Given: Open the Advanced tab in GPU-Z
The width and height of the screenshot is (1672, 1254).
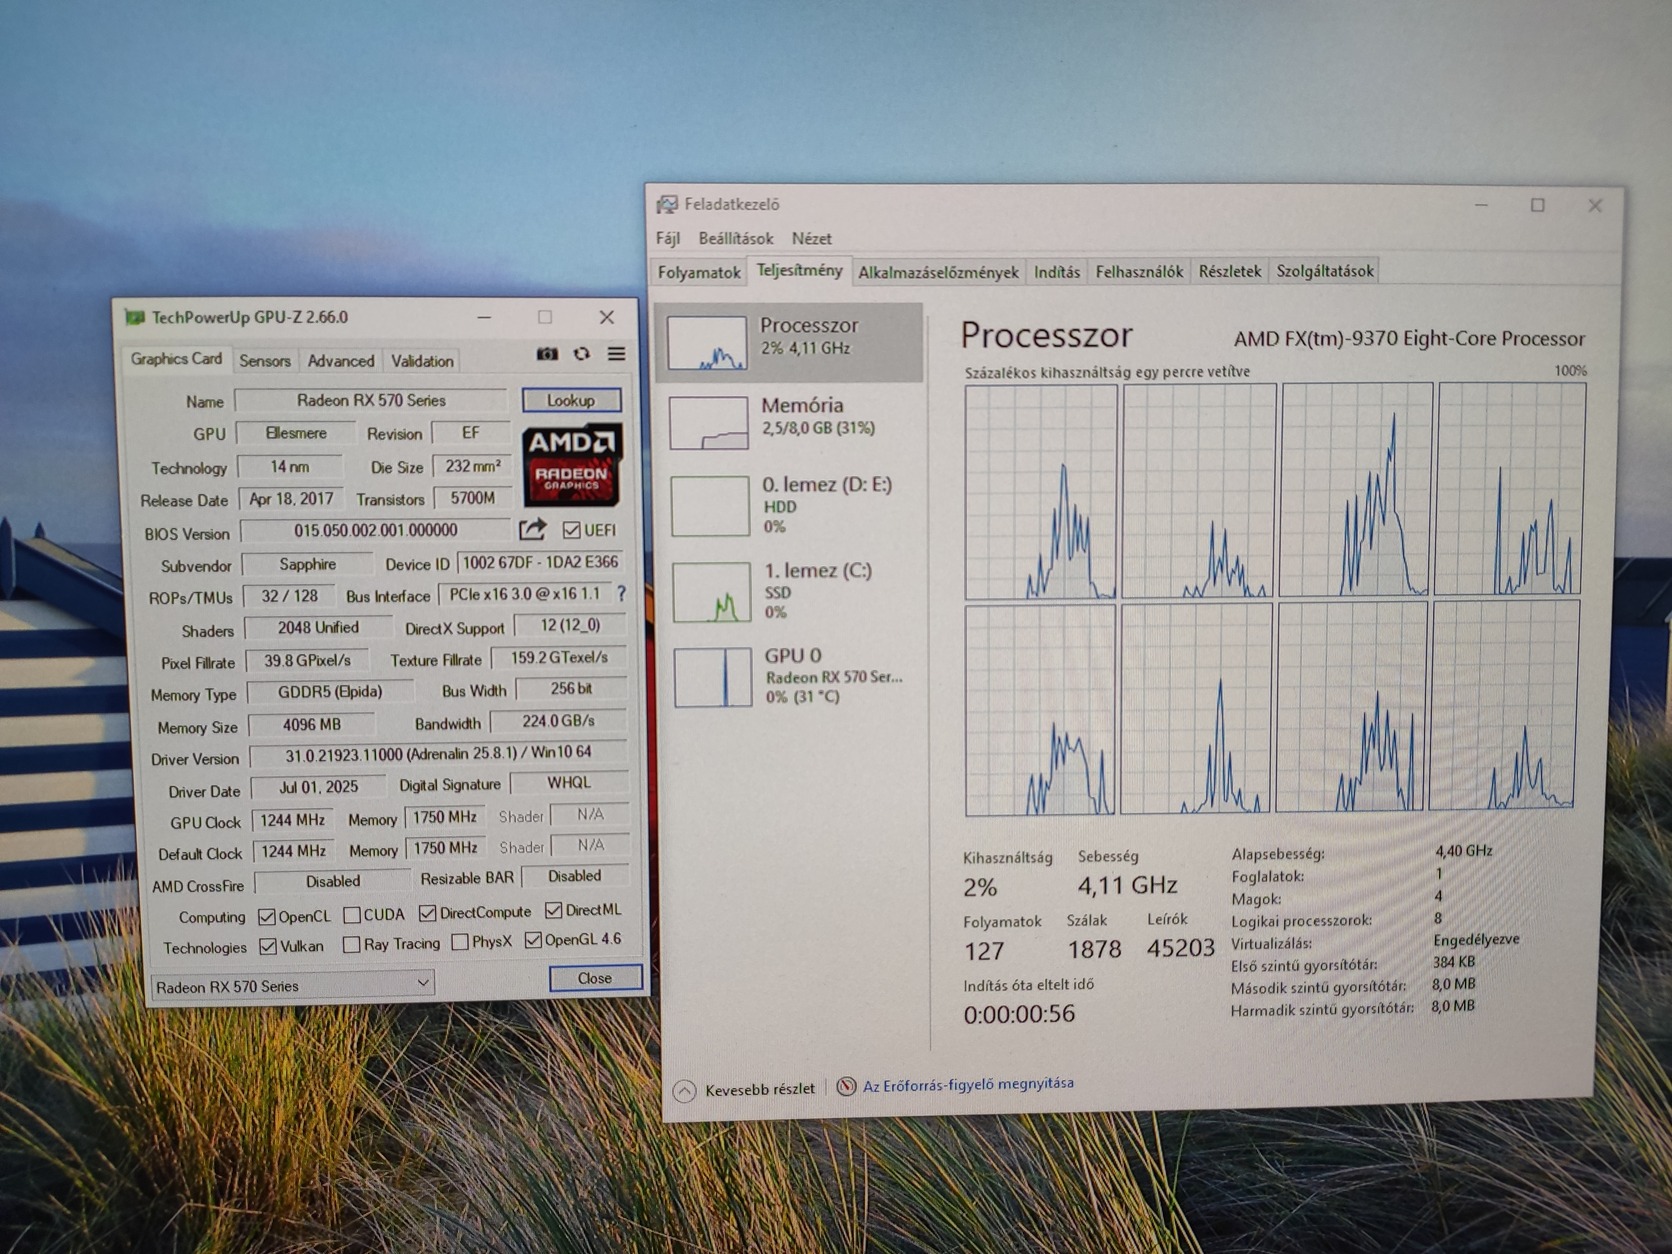Looking at the screenshot, I should 341,361.
